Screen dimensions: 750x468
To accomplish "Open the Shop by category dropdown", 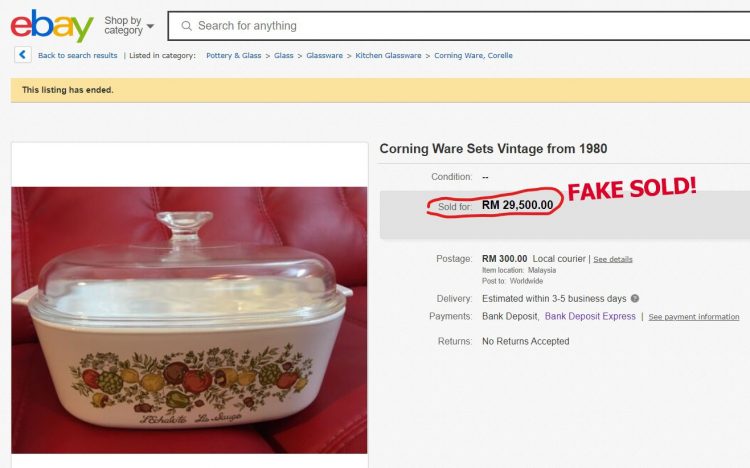I will (129, 25).
